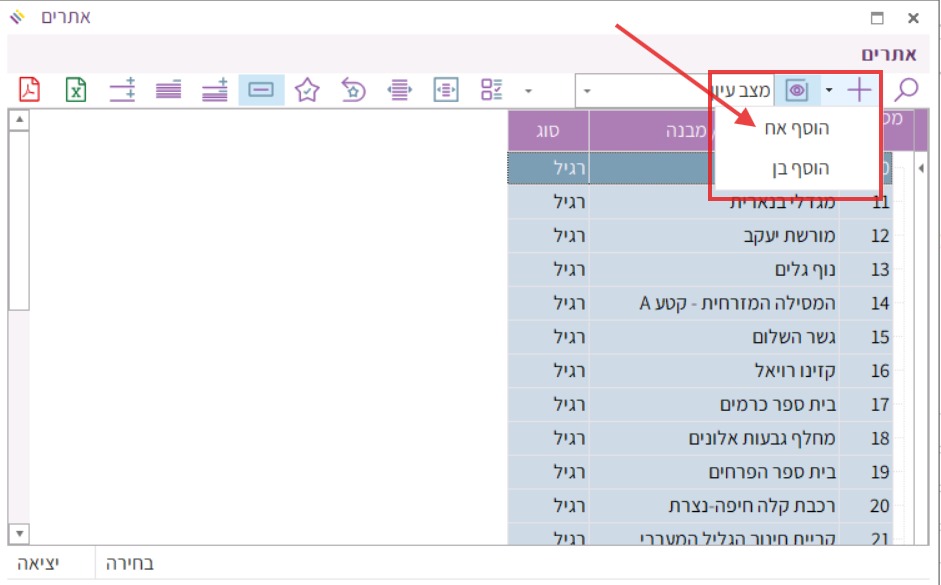This screenshot has width=941, height=585.
Task: Open the dropdown arrow beside the plus icon
Action: click(x=829, y=91)
